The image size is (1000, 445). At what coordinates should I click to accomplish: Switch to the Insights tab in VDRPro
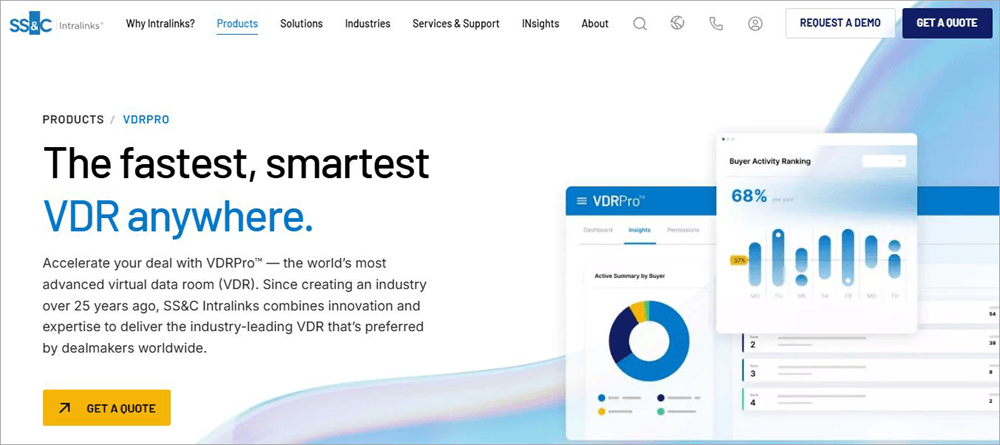(x=639, y=230)
